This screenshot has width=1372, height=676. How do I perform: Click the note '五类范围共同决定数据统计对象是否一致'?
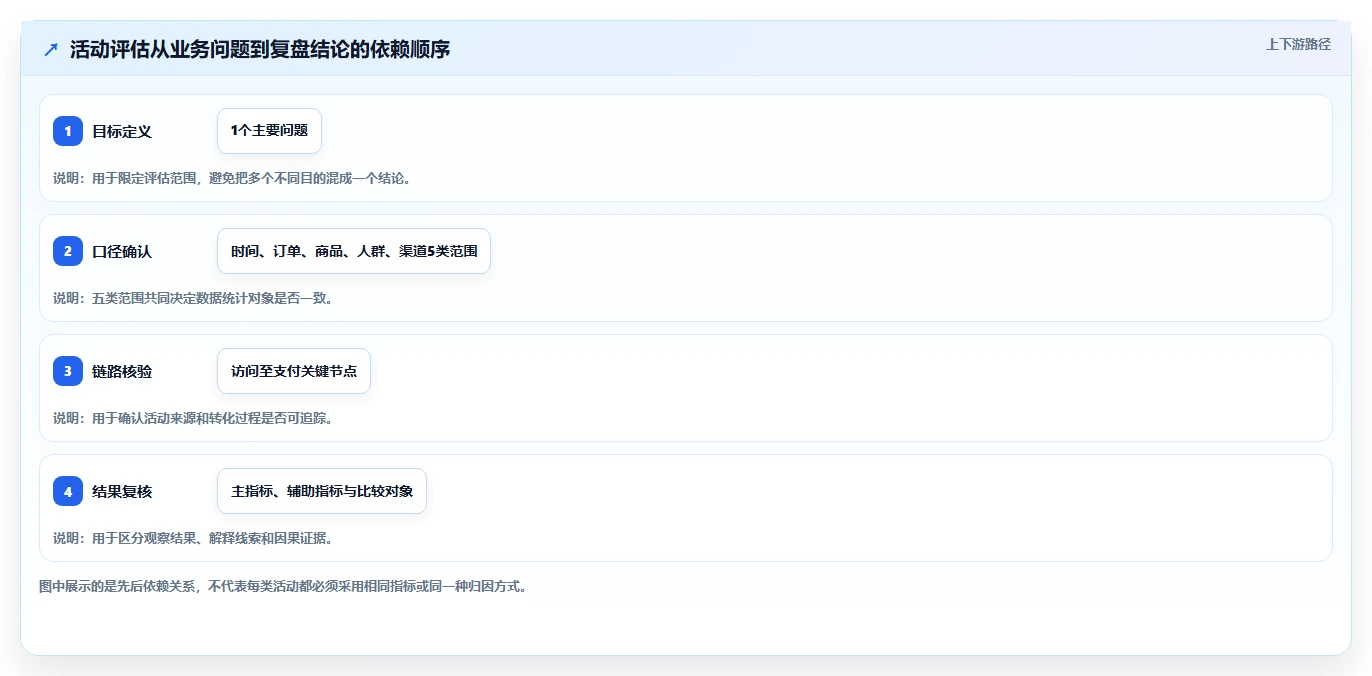pyautogui.click(x=193, y=298)
